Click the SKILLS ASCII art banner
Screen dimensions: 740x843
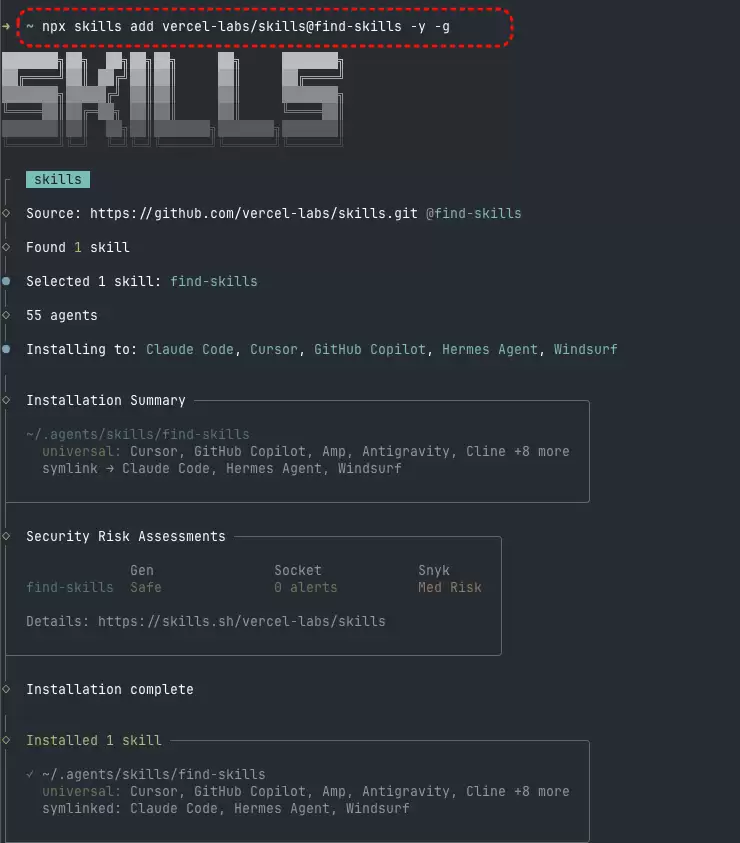pos(172,99)
